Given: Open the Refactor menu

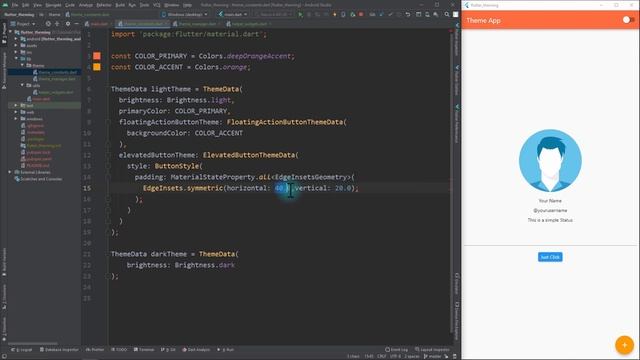Looking at the screenshot, I should (x=104, y=5).
